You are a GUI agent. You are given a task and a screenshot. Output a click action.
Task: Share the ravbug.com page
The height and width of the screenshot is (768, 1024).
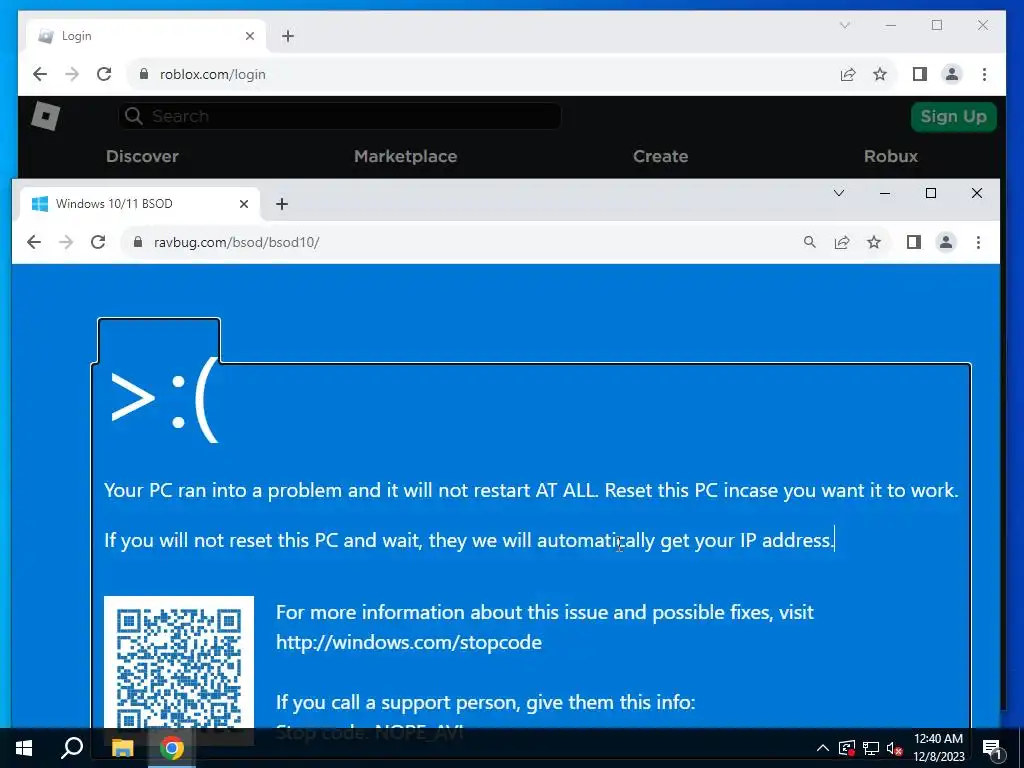coord(842,242)
